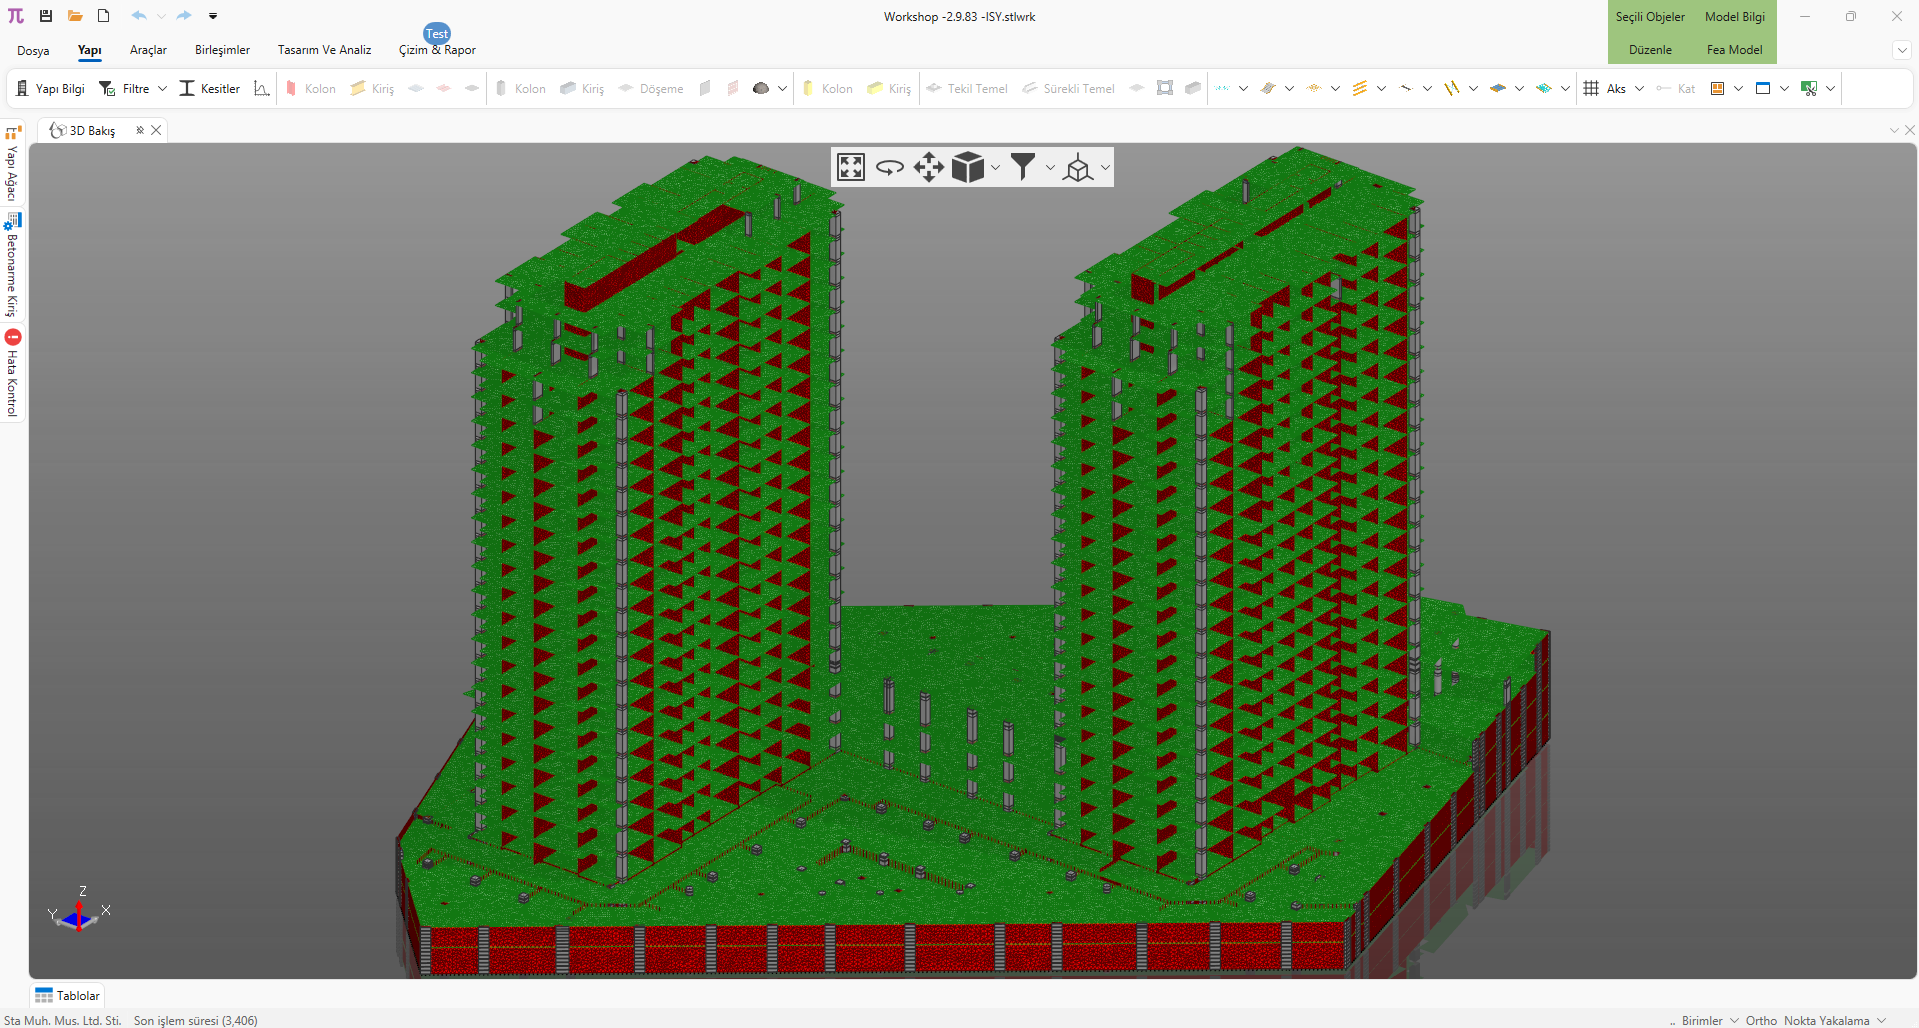Expand the wireframe cube projection dropdown arrow
Image resolution: width=1919 pixels, height=1028 pixels.
pyautogui.click(x=1105, y=168)
